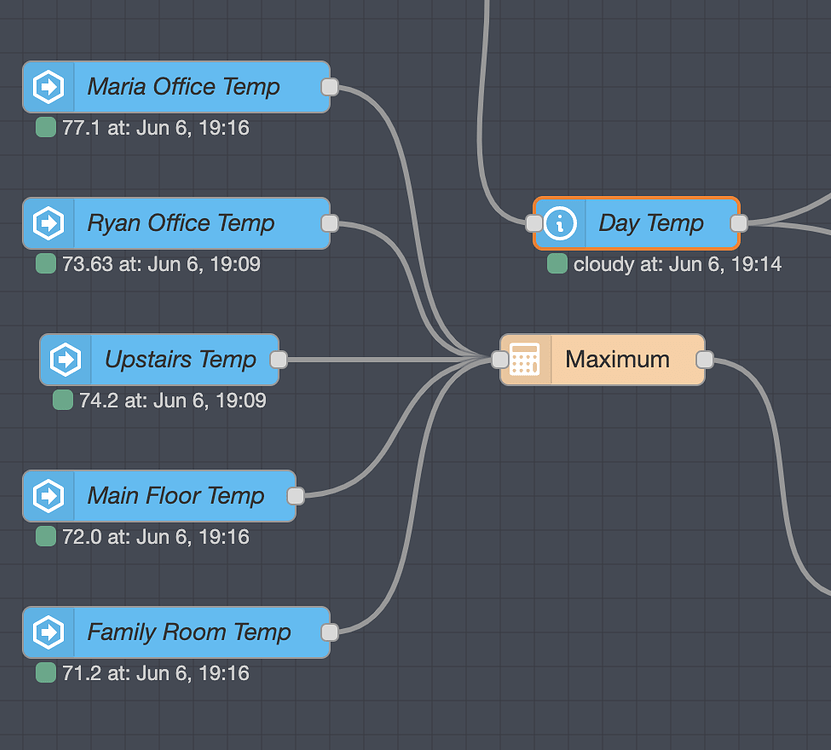Image resolution: width=831 pixels, height=750 pixels.
Task: Select the Main Floor Temp arrow icon
Action: point(47,495)
